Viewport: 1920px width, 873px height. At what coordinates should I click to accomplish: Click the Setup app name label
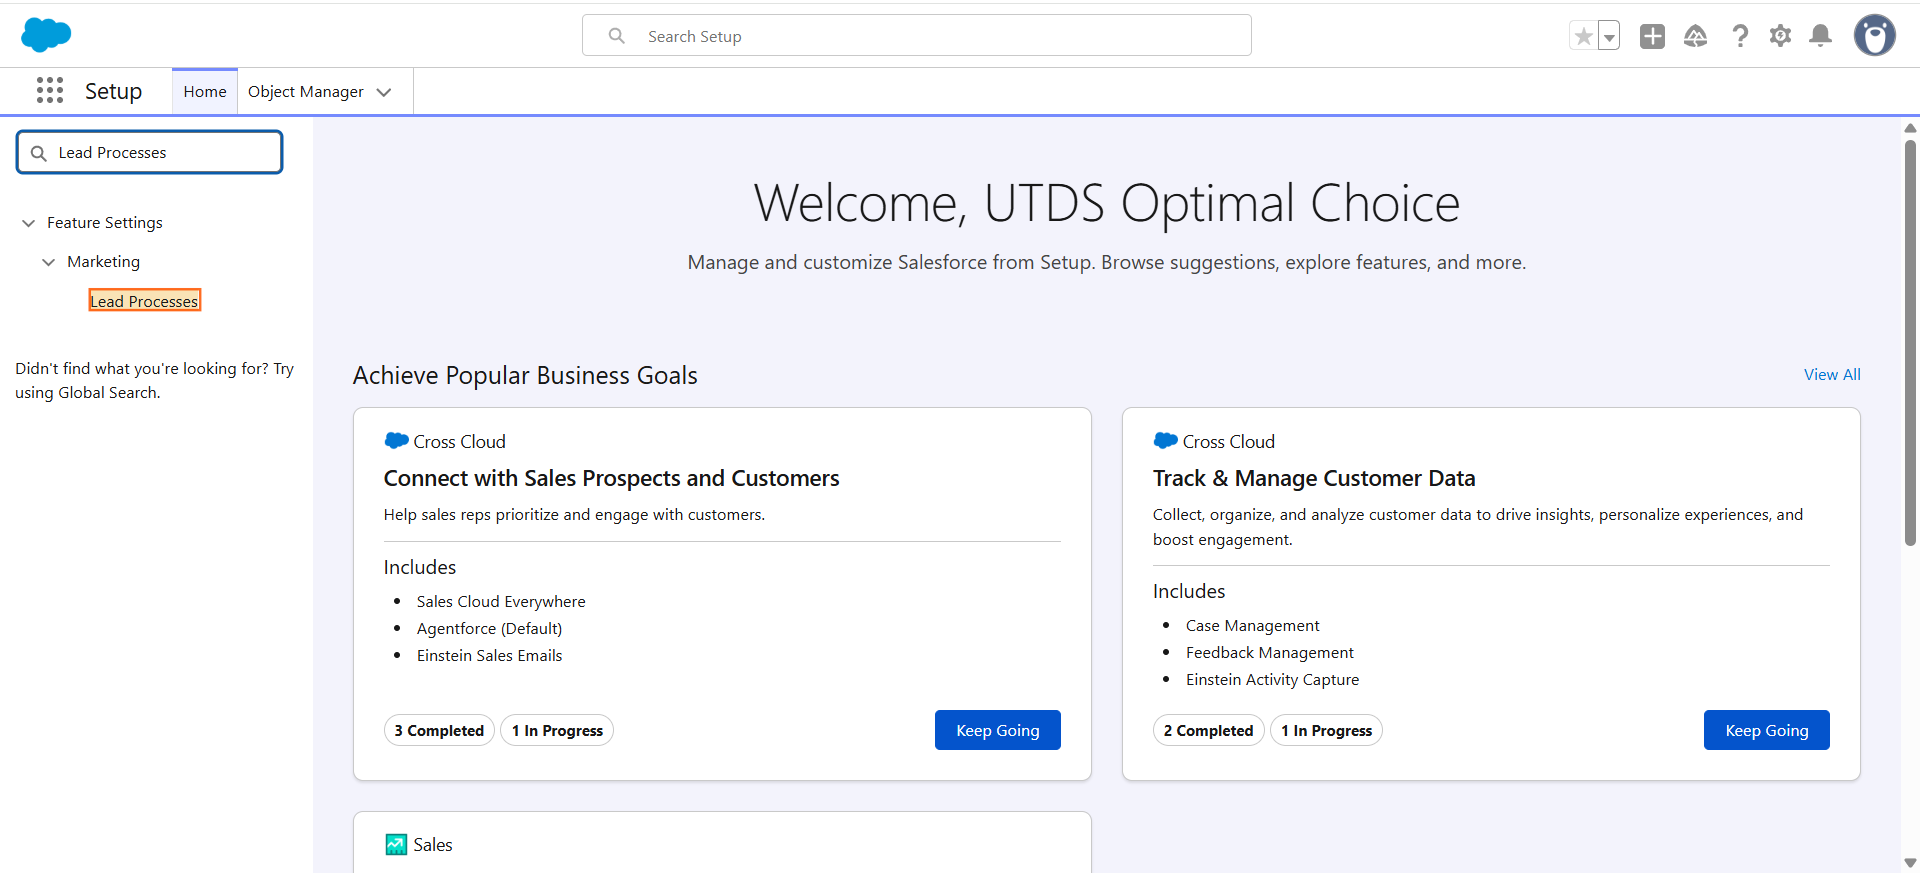113,91
